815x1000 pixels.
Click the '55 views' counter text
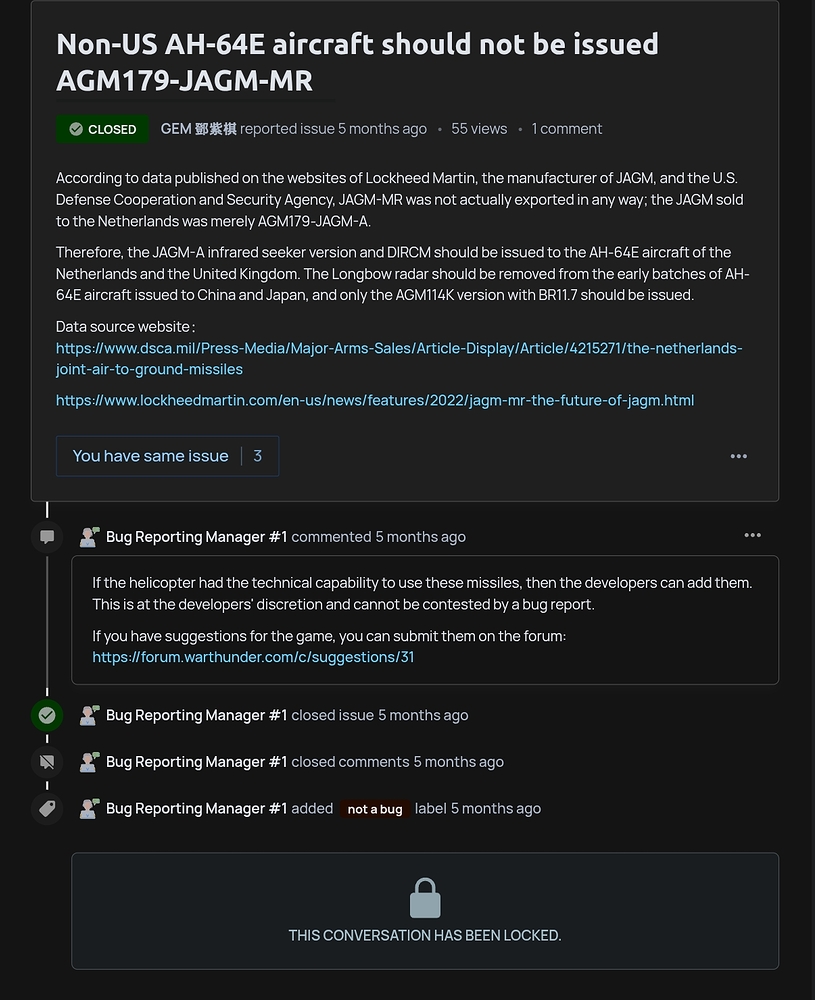coord(478,128)
